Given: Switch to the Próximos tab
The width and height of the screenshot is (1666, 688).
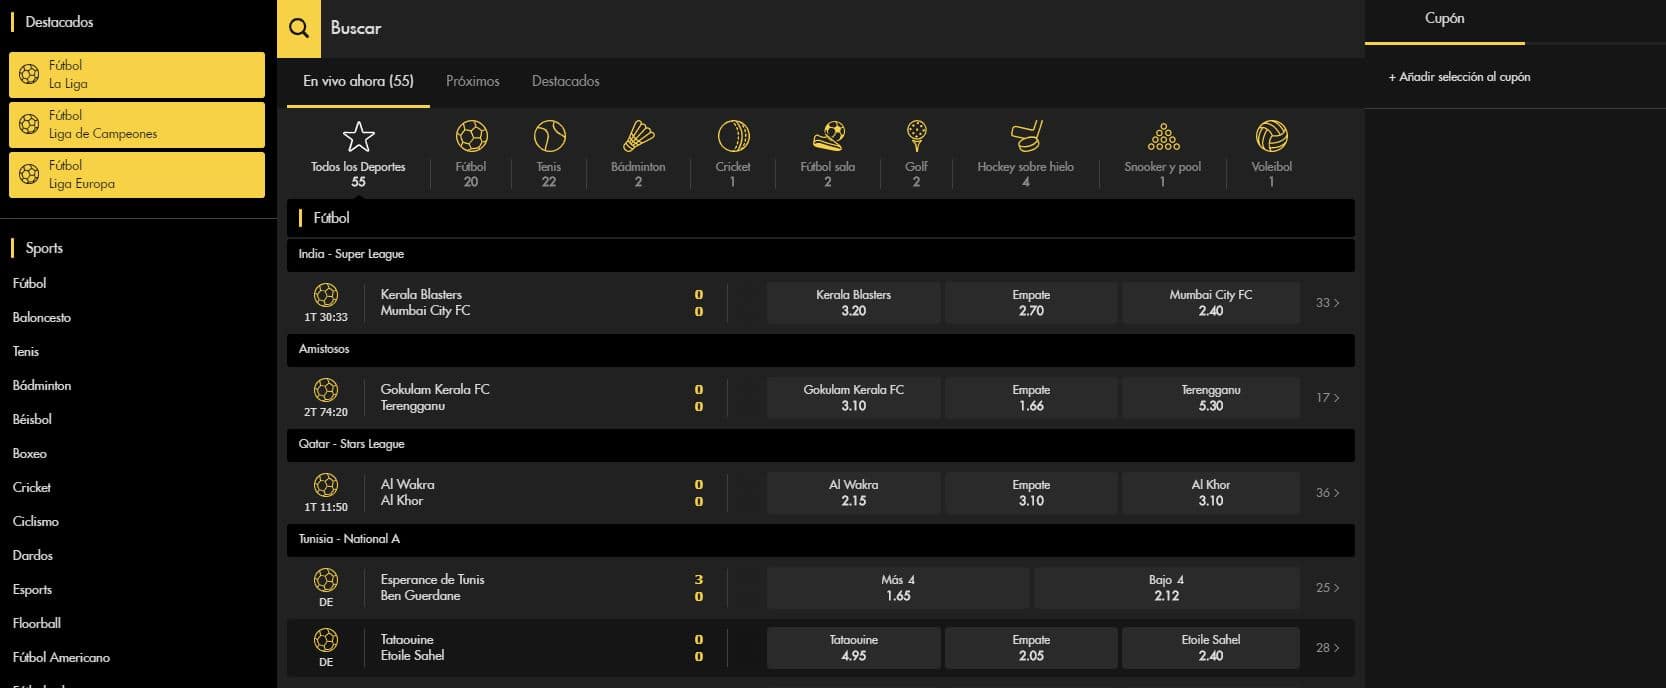Looking at the screenshot, I should 472,81.
